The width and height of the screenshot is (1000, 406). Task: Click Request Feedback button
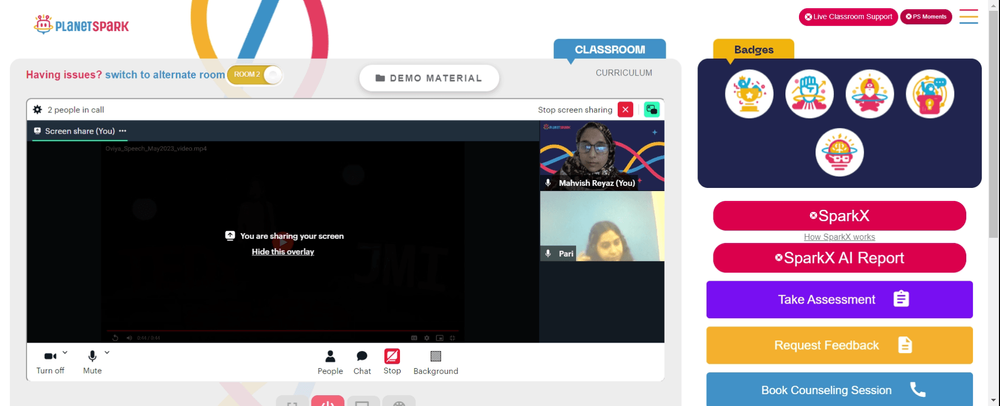pos(839,345)
